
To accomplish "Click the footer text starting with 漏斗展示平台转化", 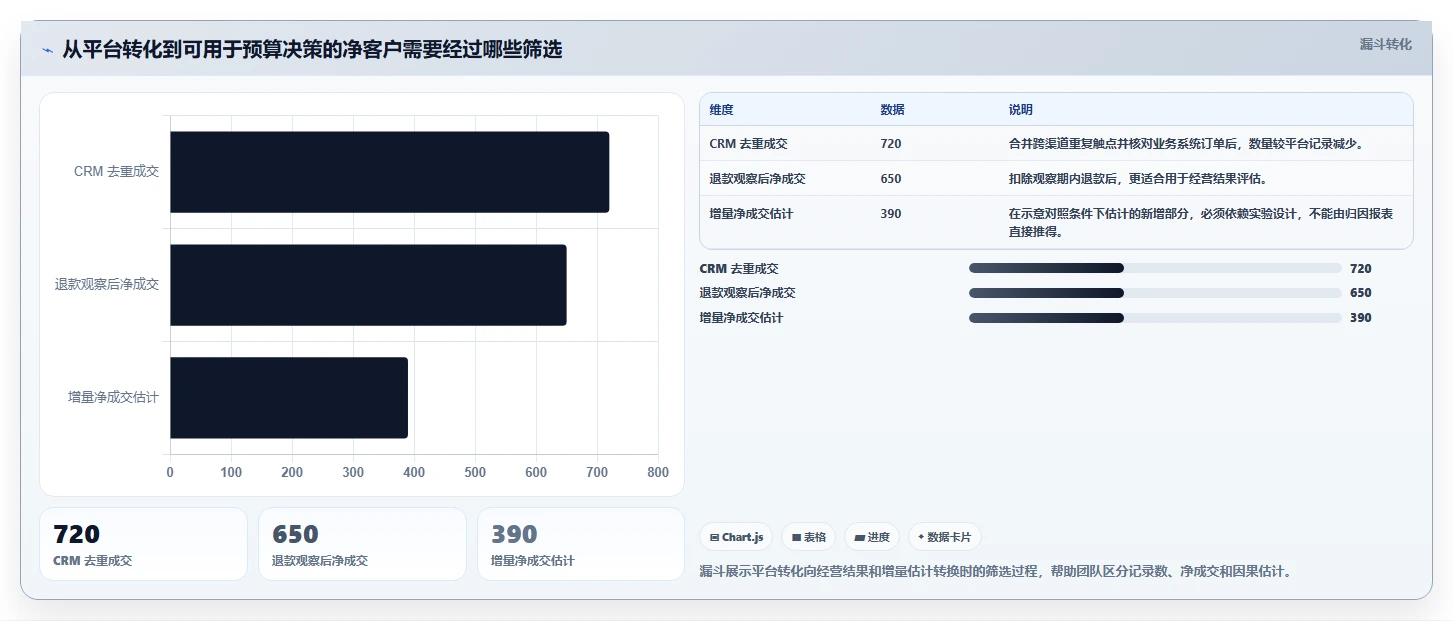I will [x=995, y=572].
